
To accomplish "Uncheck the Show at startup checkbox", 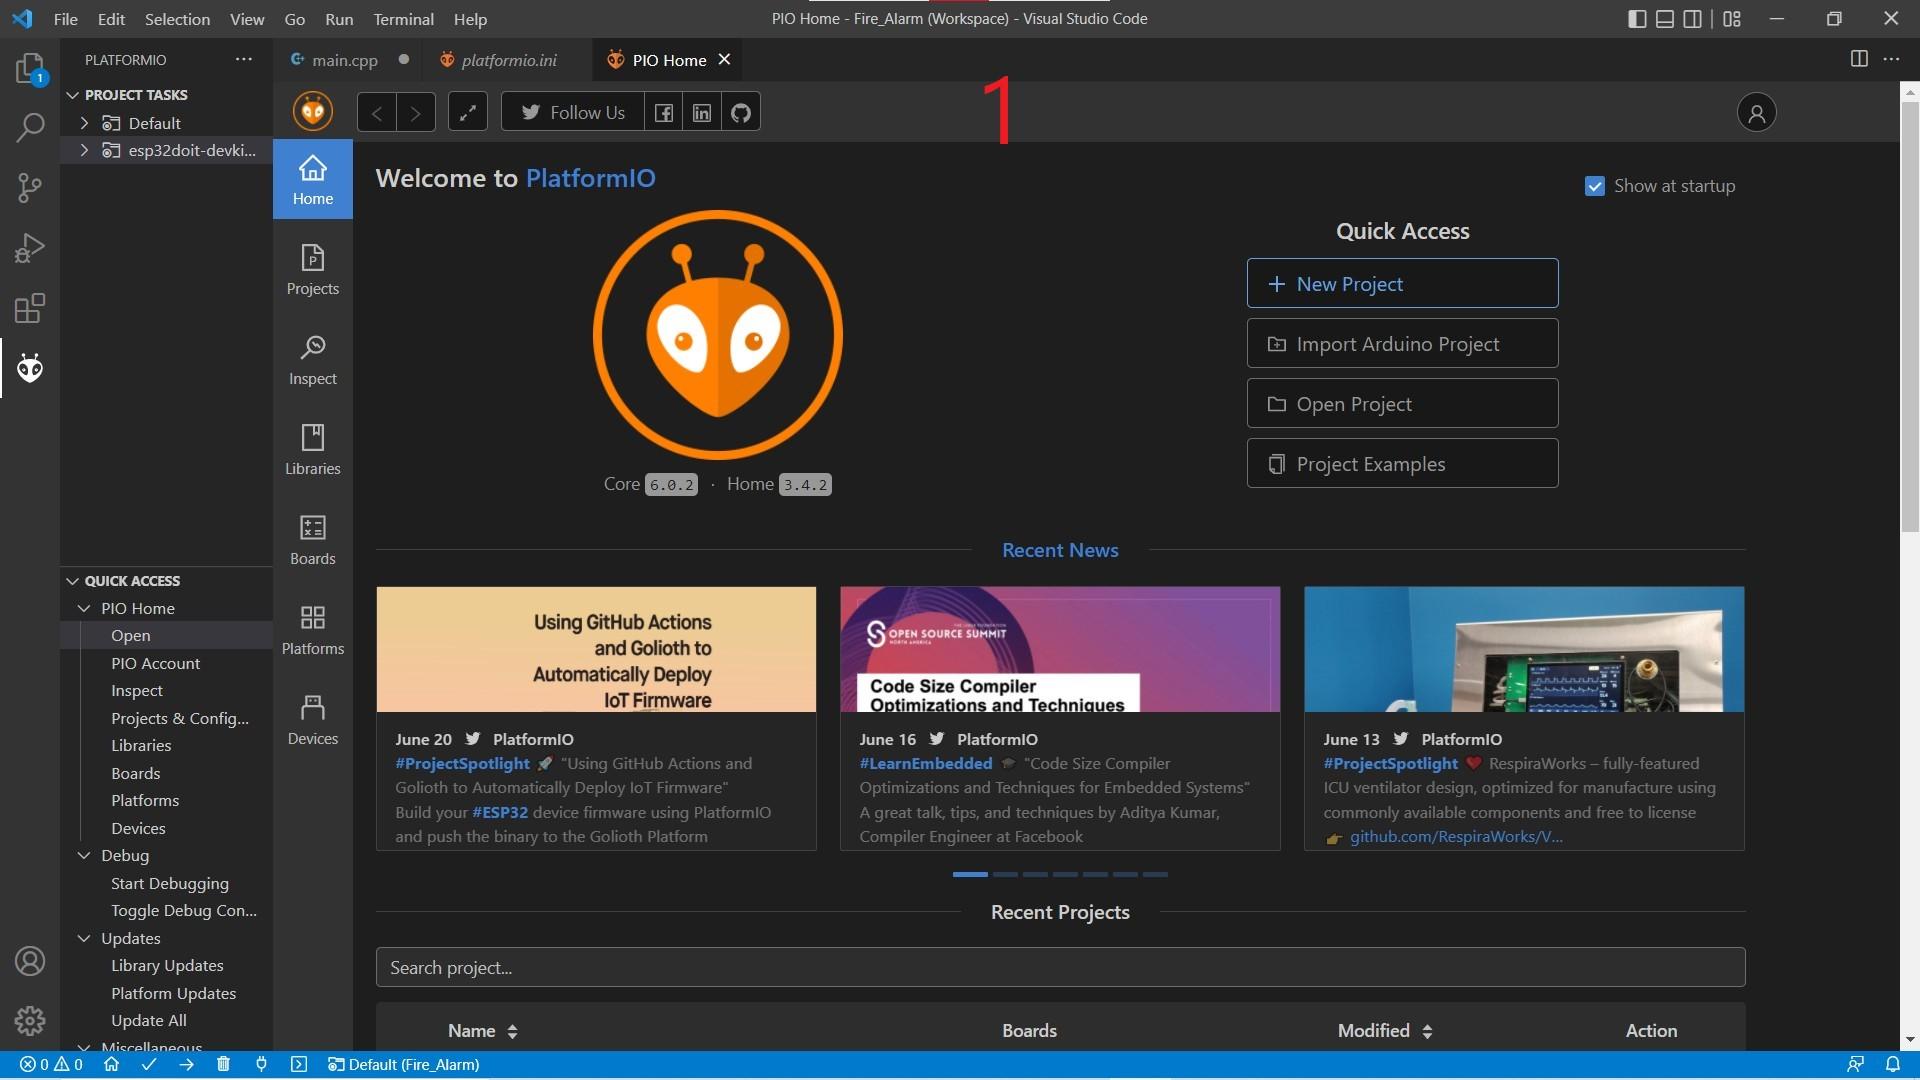I will (1595, 186).
